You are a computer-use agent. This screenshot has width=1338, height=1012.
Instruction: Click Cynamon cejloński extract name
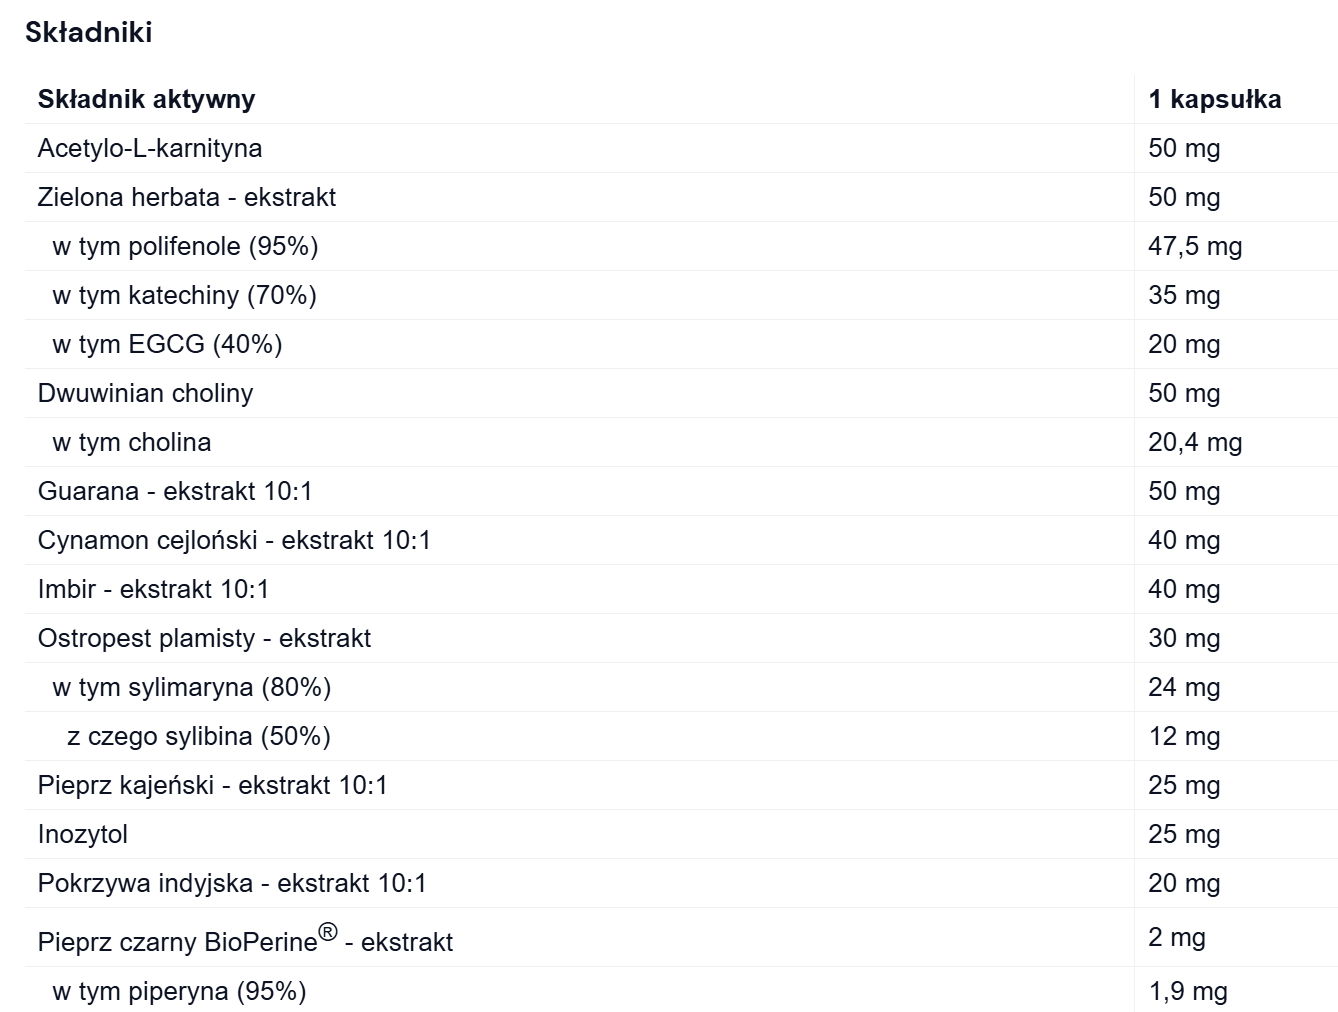click(234, 540)
